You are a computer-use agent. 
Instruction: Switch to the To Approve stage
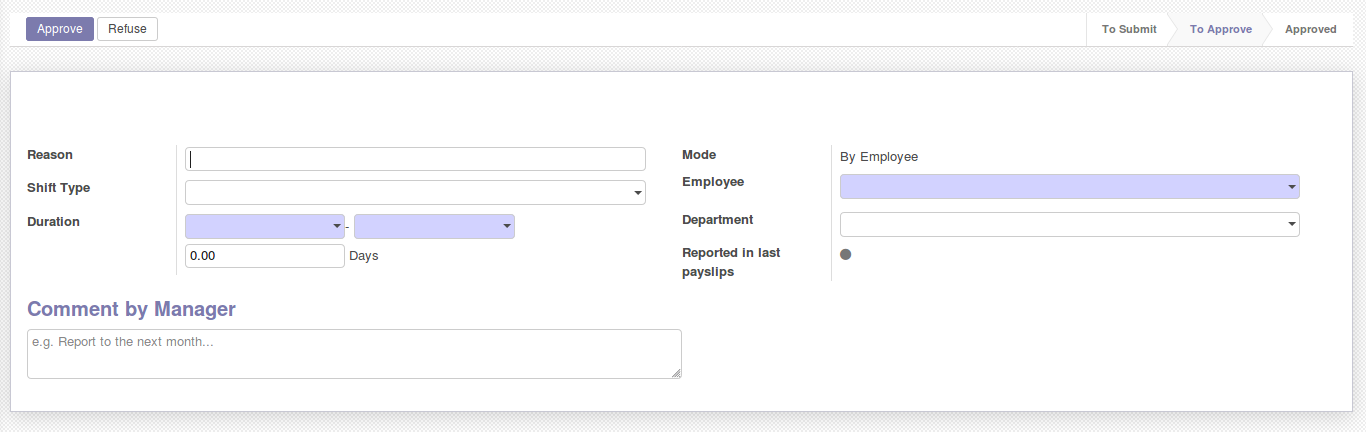click(1220, 30)
